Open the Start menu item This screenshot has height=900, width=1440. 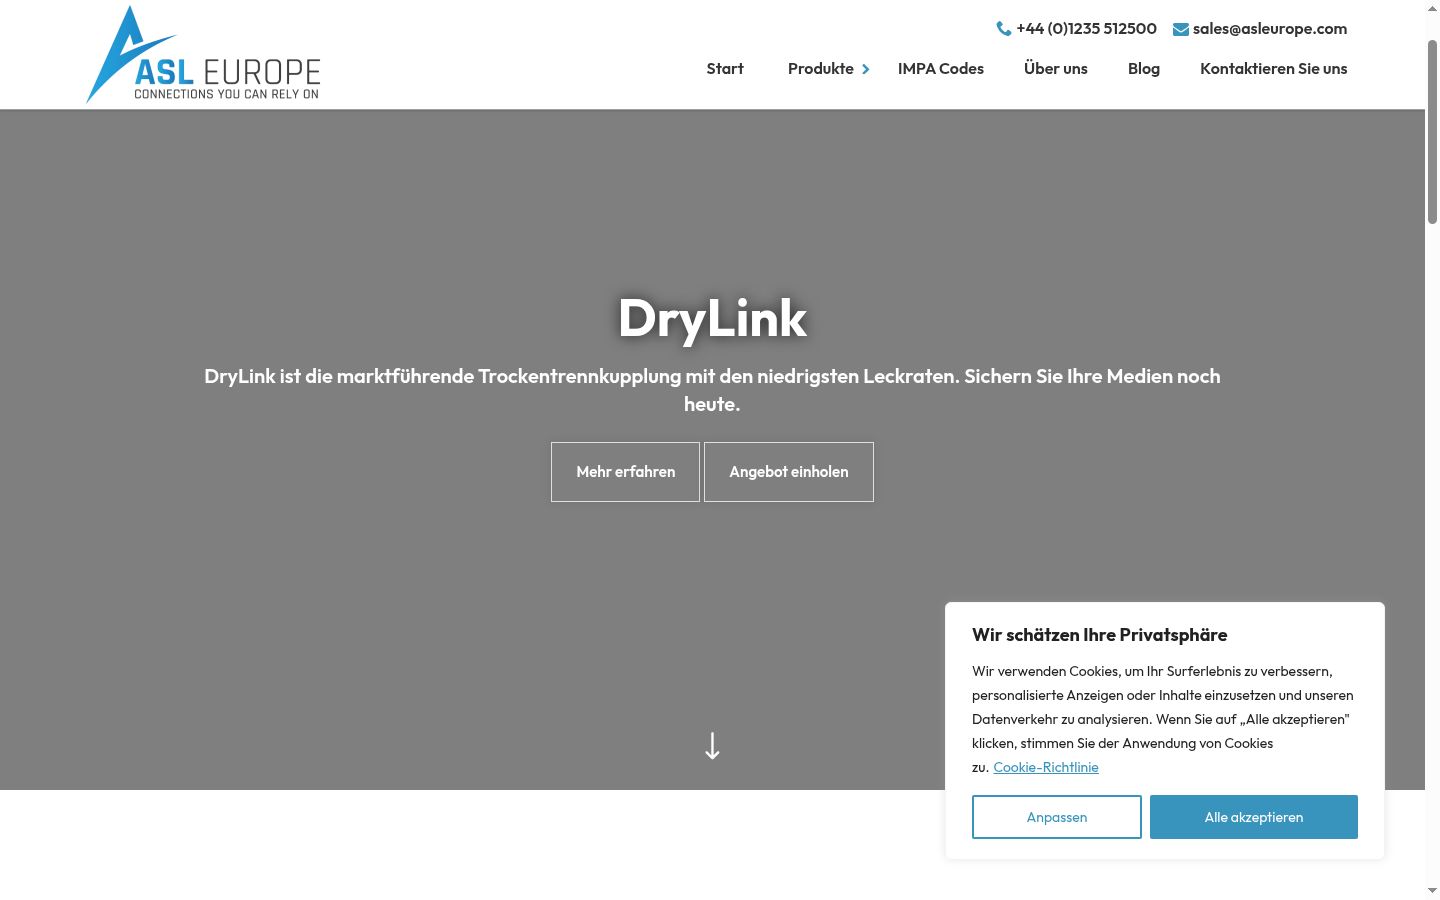(x=725, y=69)
